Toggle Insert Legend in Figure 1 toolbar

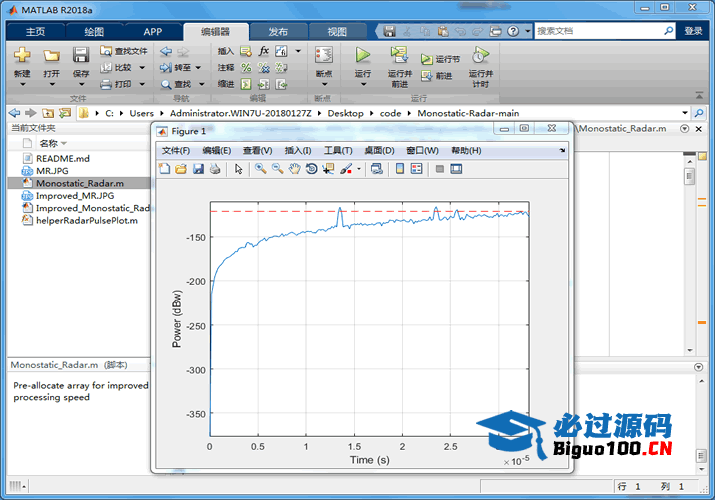pos(417,169)
